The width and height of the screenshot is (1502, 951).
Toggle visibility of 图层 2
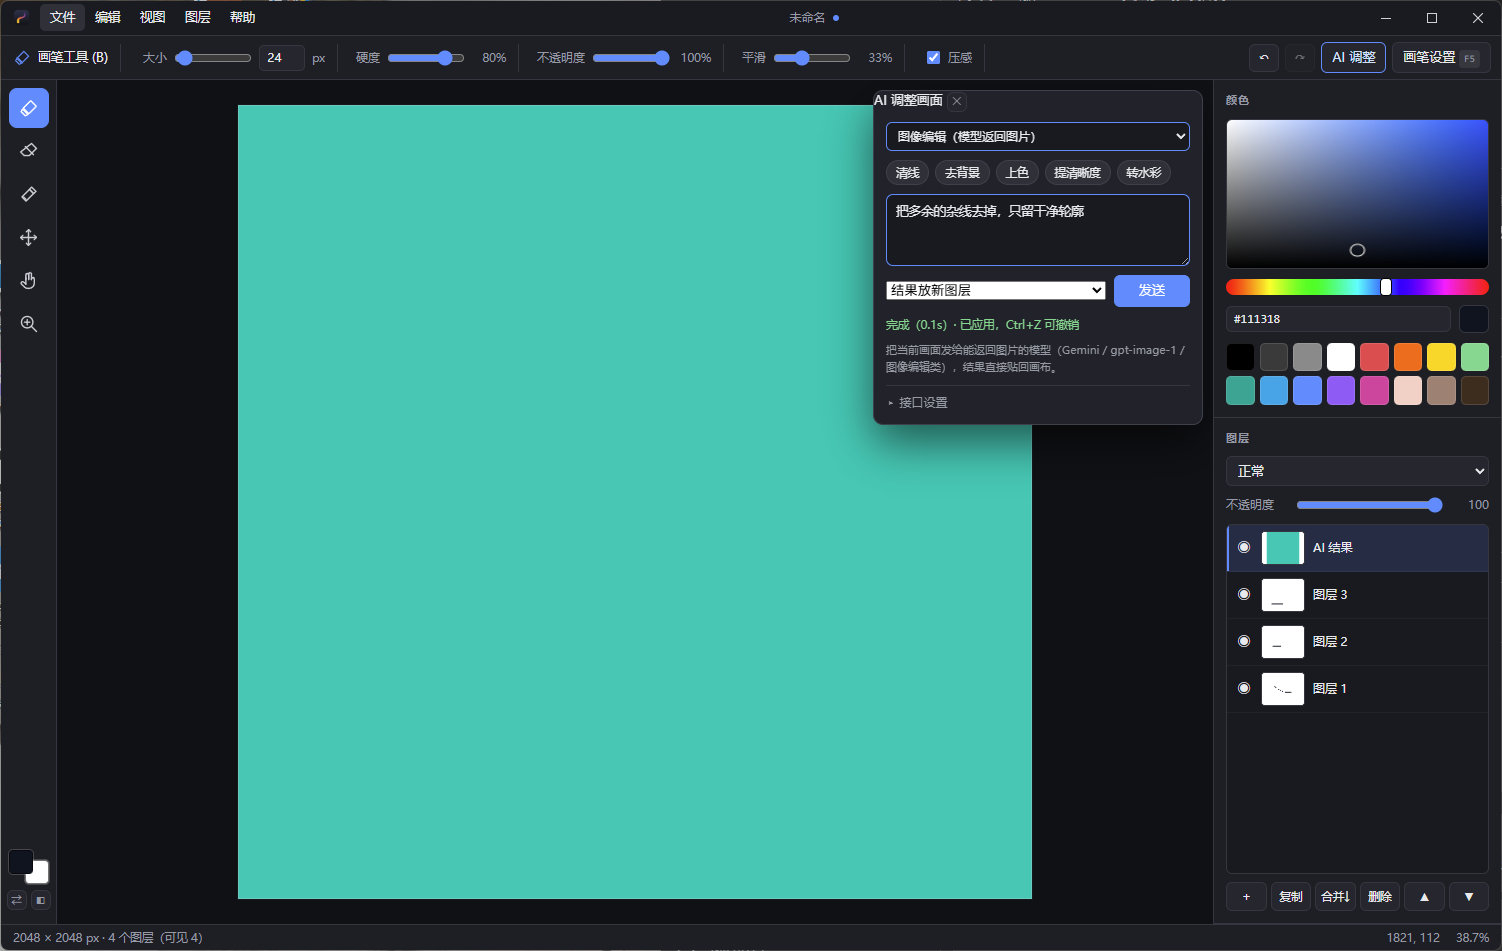click(x=1244, y=641)
